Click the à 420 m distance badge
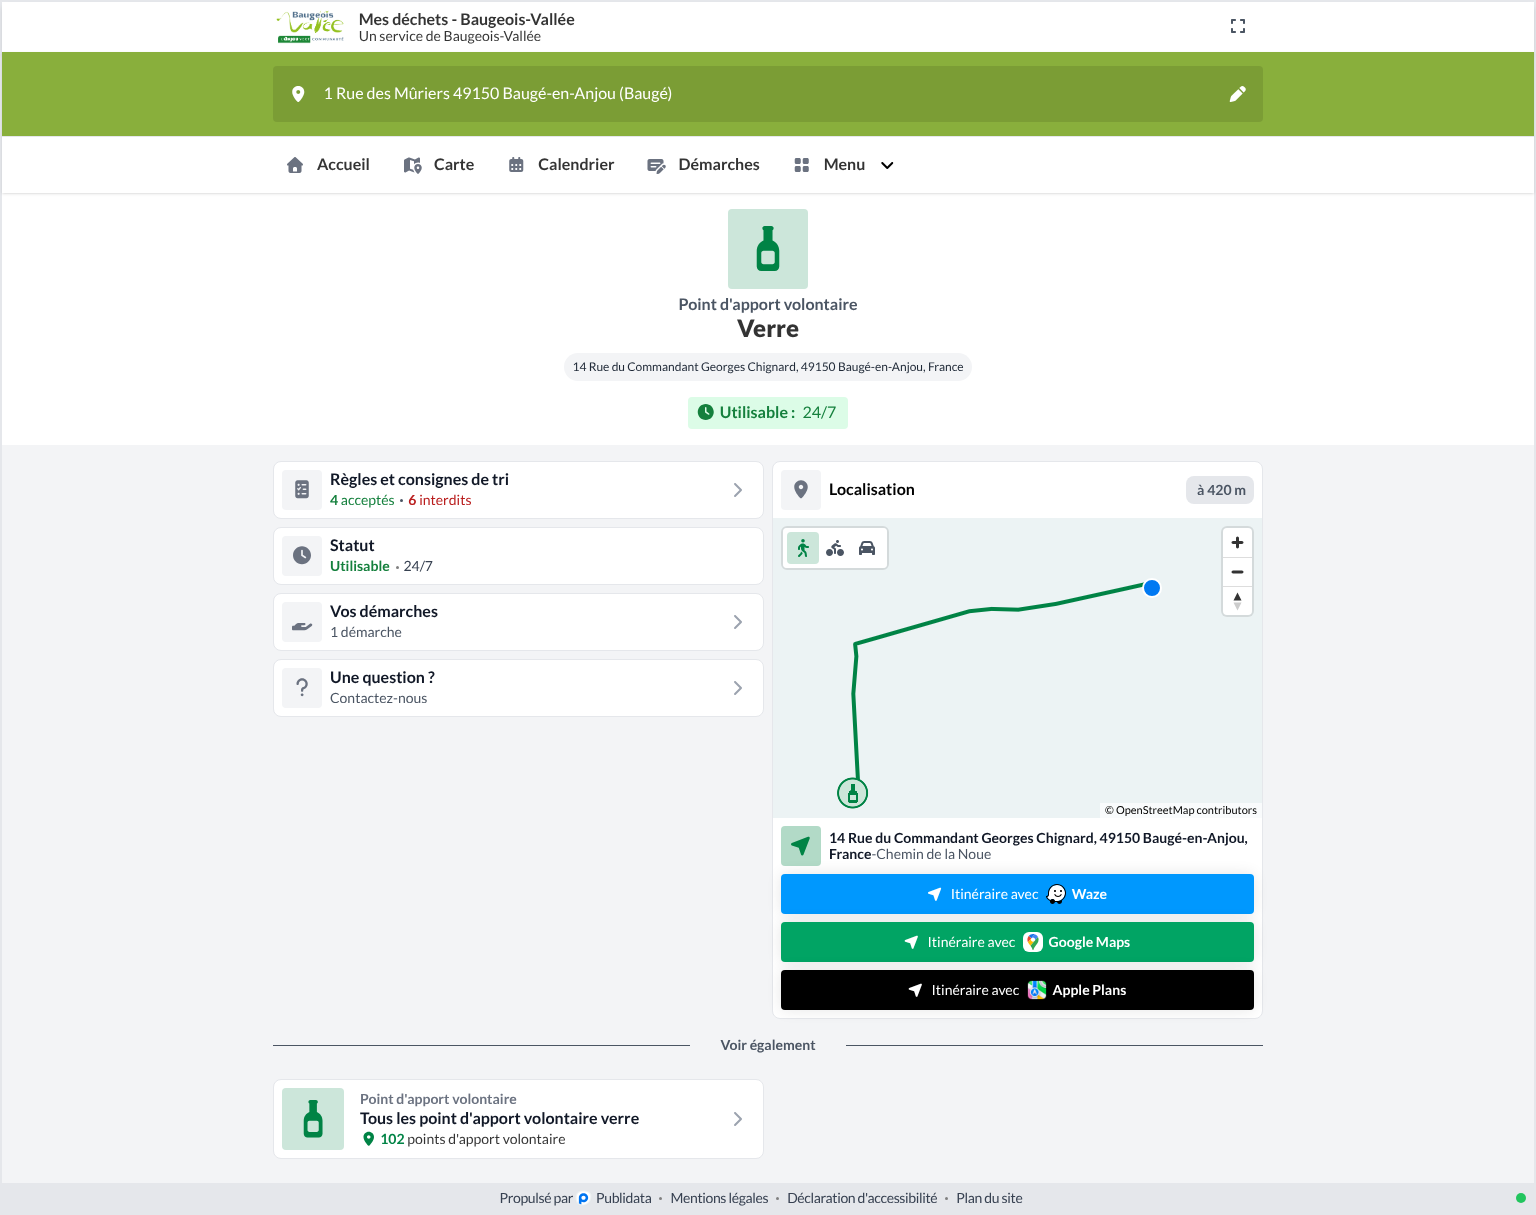Viewport: 1536px width, 1215px height. [x=1220, y=490]
